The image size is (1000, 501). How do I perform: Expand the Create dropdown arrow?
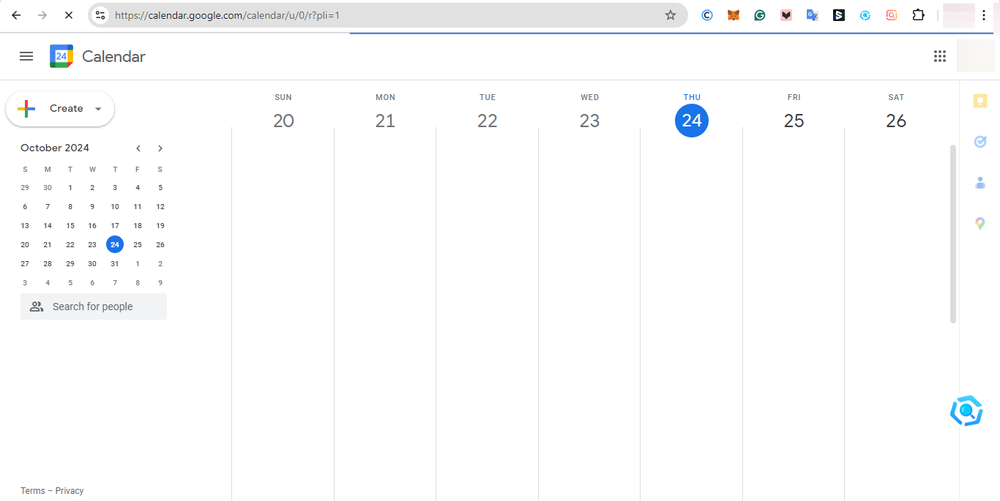point(98,109)
